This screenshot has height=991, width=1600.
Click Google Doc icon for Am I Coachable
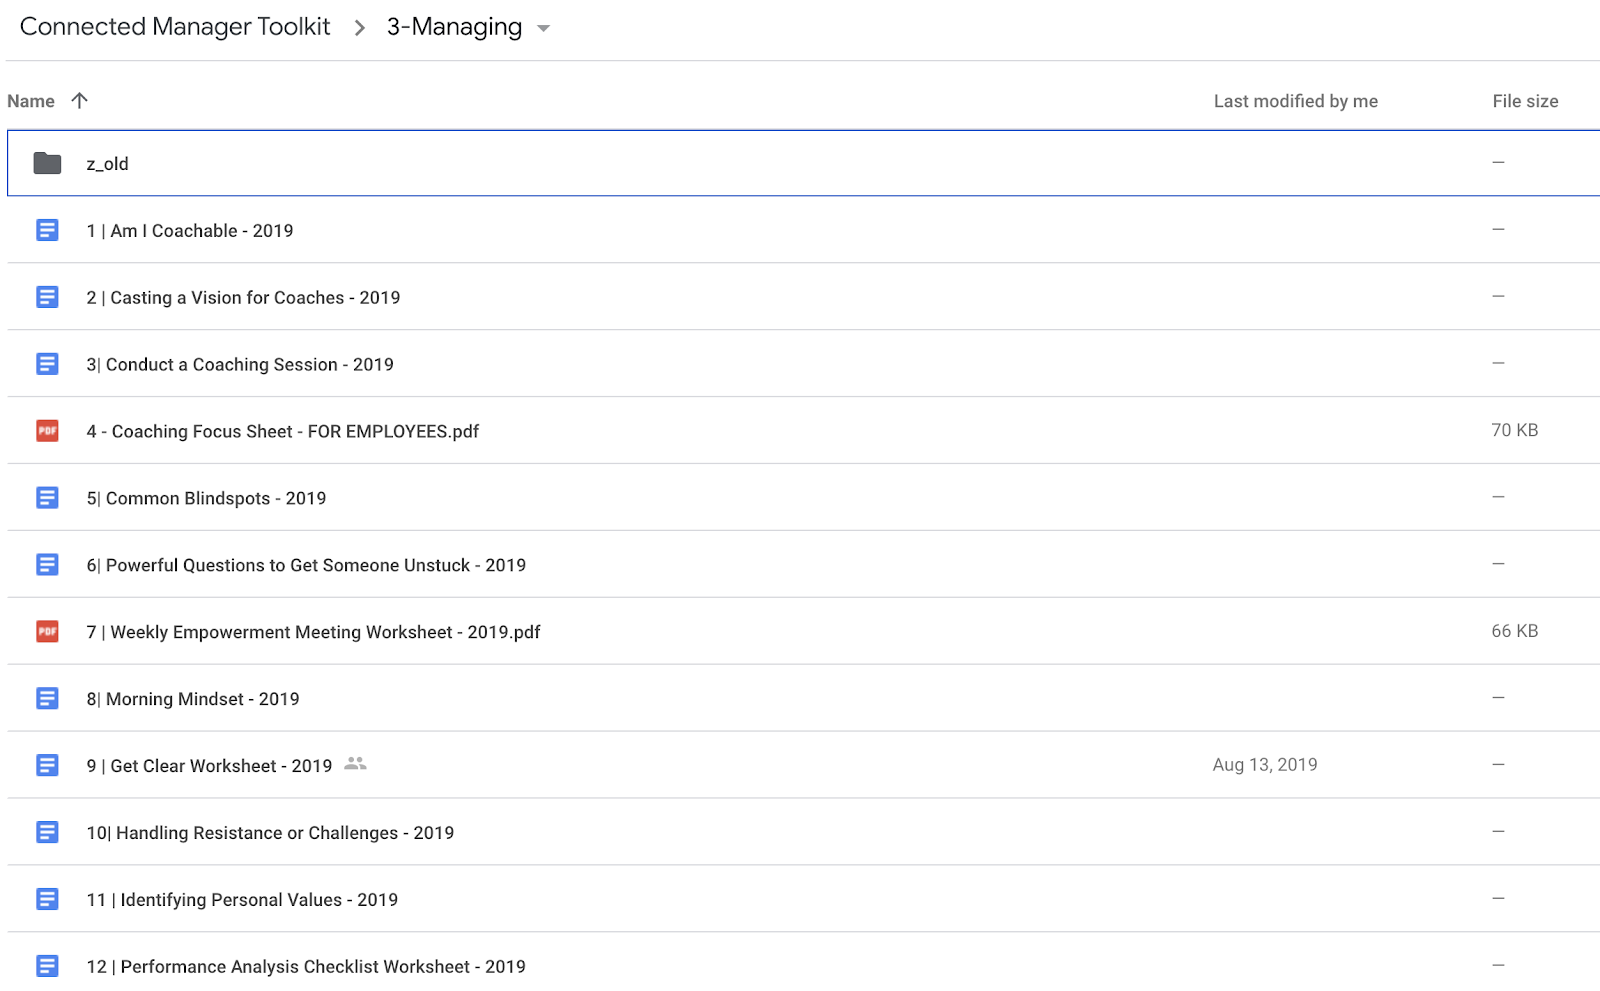tap(47, 230)
